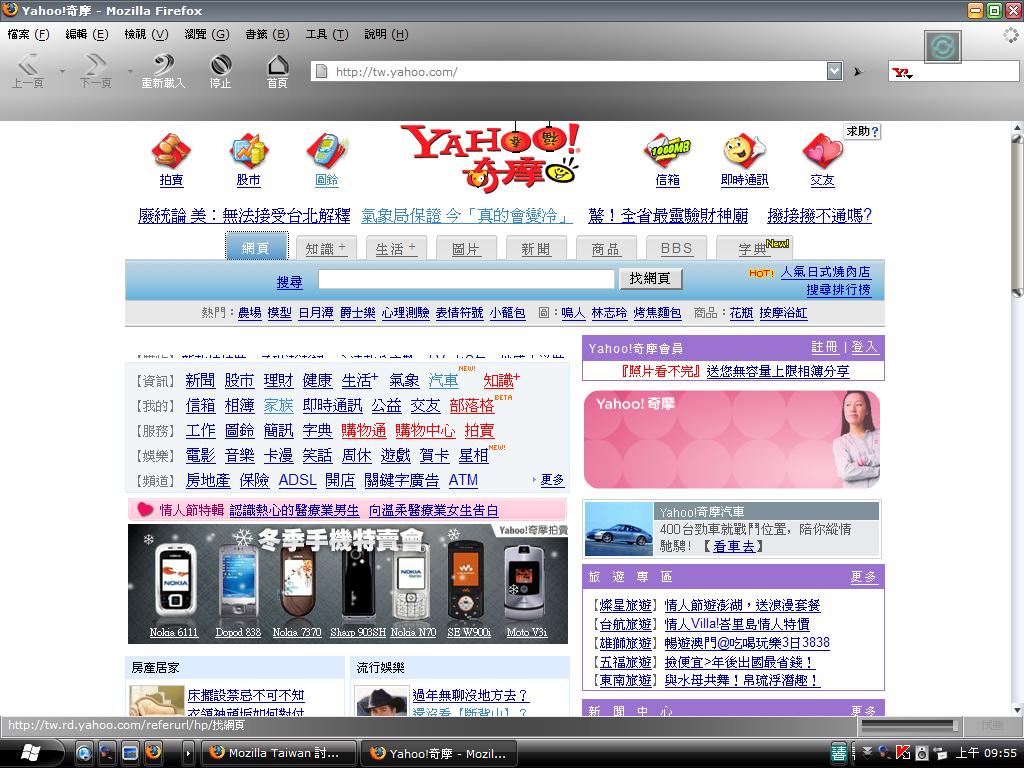This screenshot has height=768, width=1024.
Task: Click the Firefox quick launch icon
Action: tap(153, 752)
